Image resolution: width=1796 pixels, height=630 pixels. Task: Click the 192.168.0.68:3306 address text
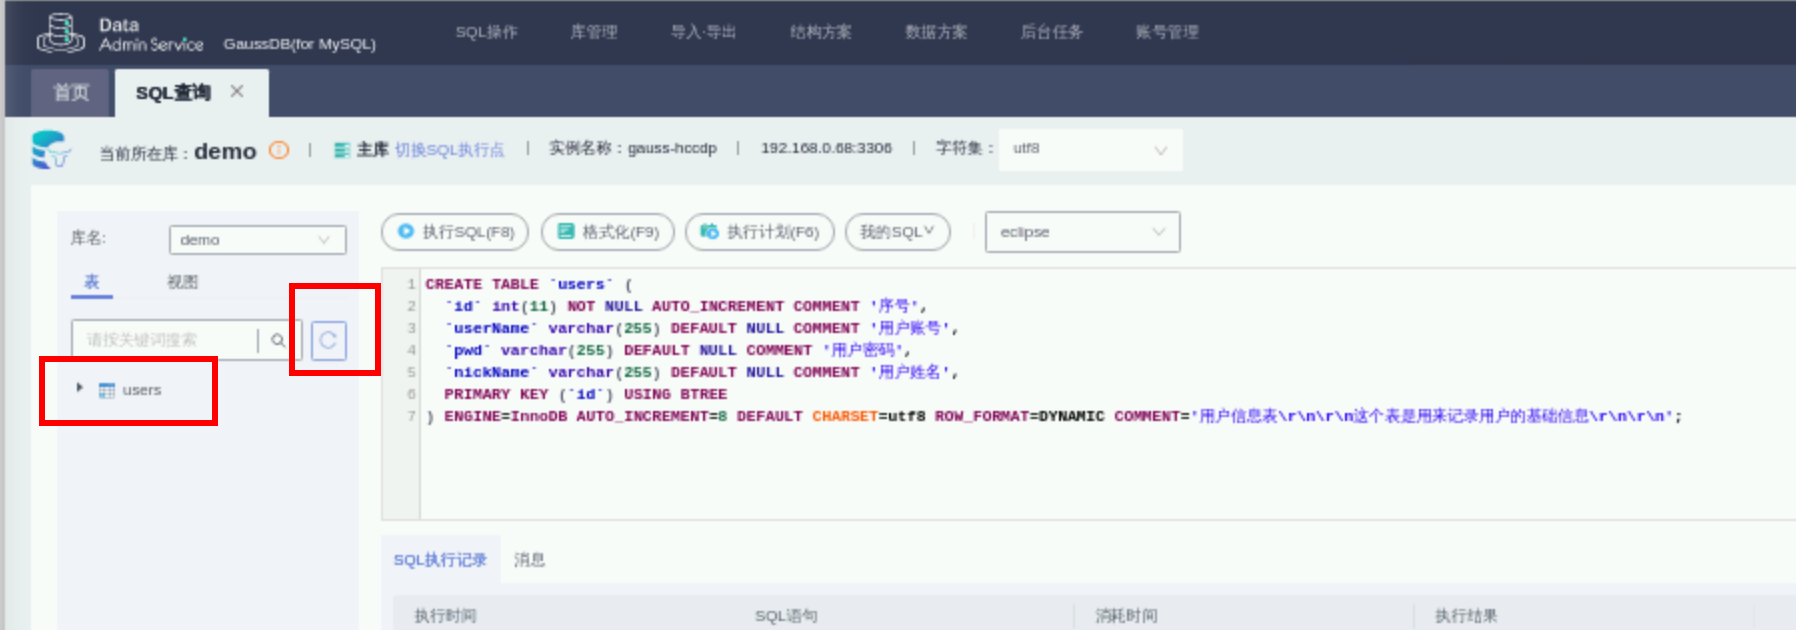tap(826, 149)
